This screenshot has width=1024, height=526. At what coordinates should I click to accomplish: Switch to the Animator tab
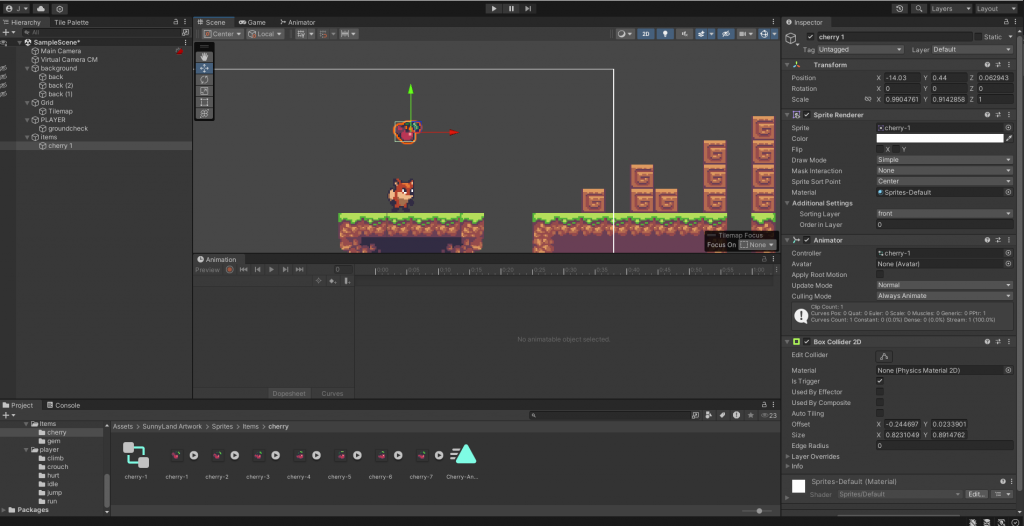[x=297, y=22]
